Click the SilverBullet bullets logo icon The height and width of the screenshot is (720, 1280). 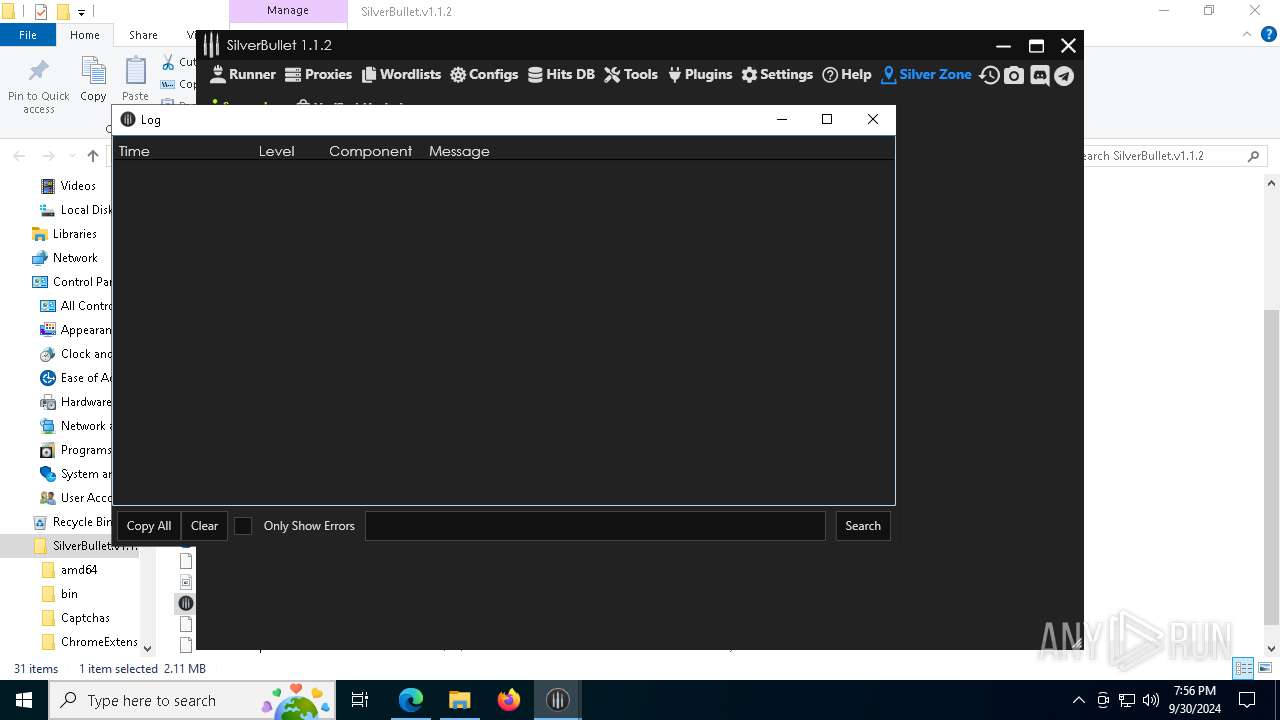[211, 45]
